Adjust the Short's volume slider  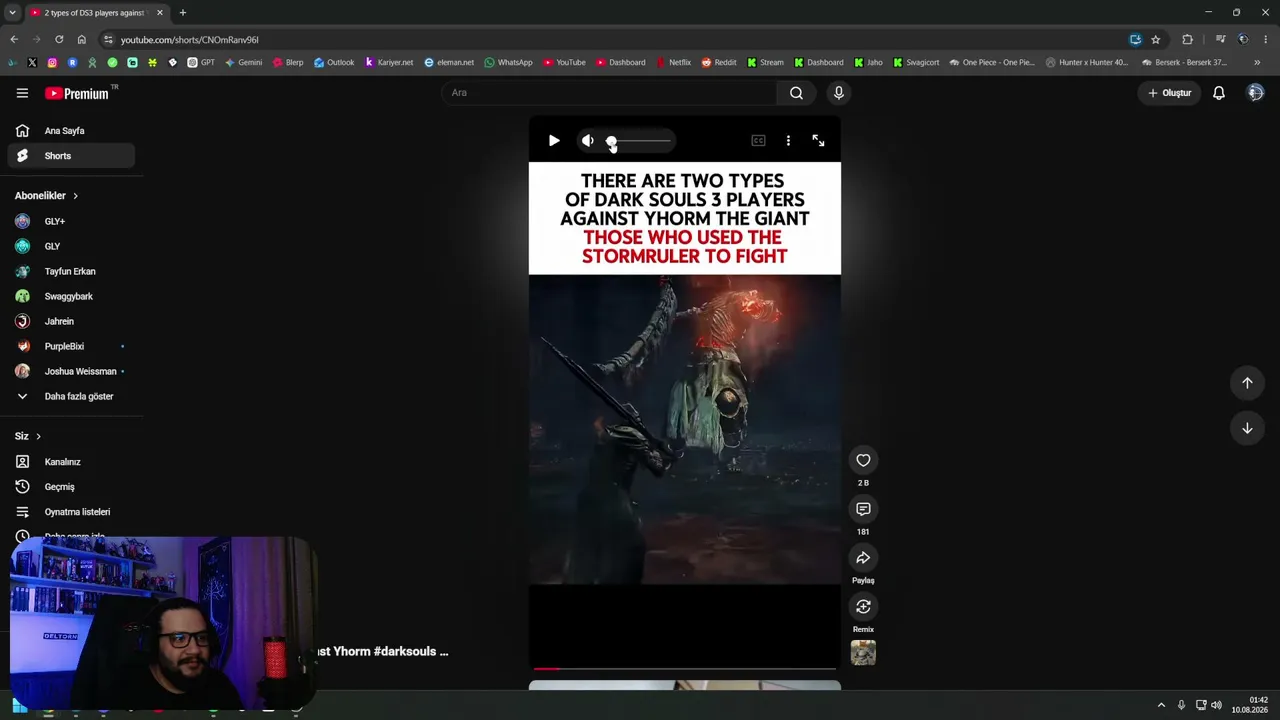tap(640, 141)
